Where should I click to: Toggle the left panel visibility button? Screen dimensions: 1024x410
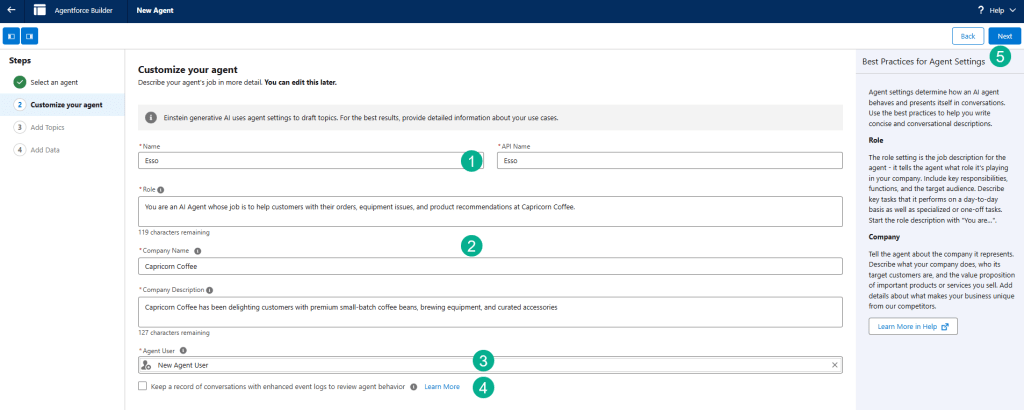(x=12, y=36)
